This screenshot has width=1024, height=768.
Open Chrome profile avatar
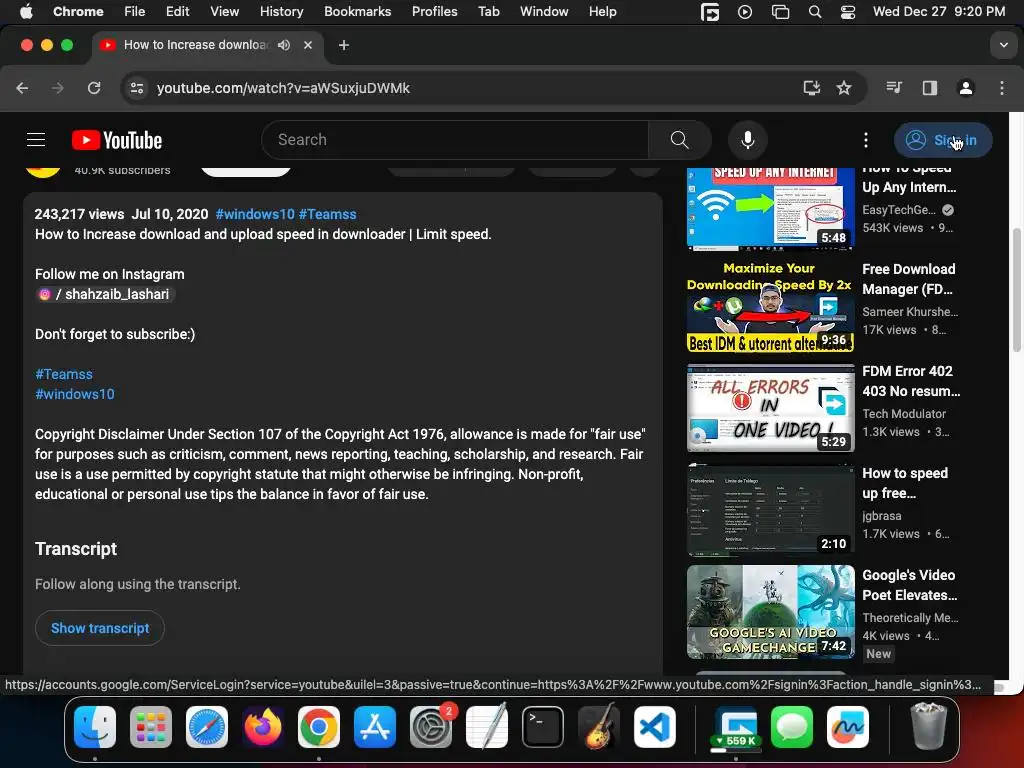pos(966,88)
